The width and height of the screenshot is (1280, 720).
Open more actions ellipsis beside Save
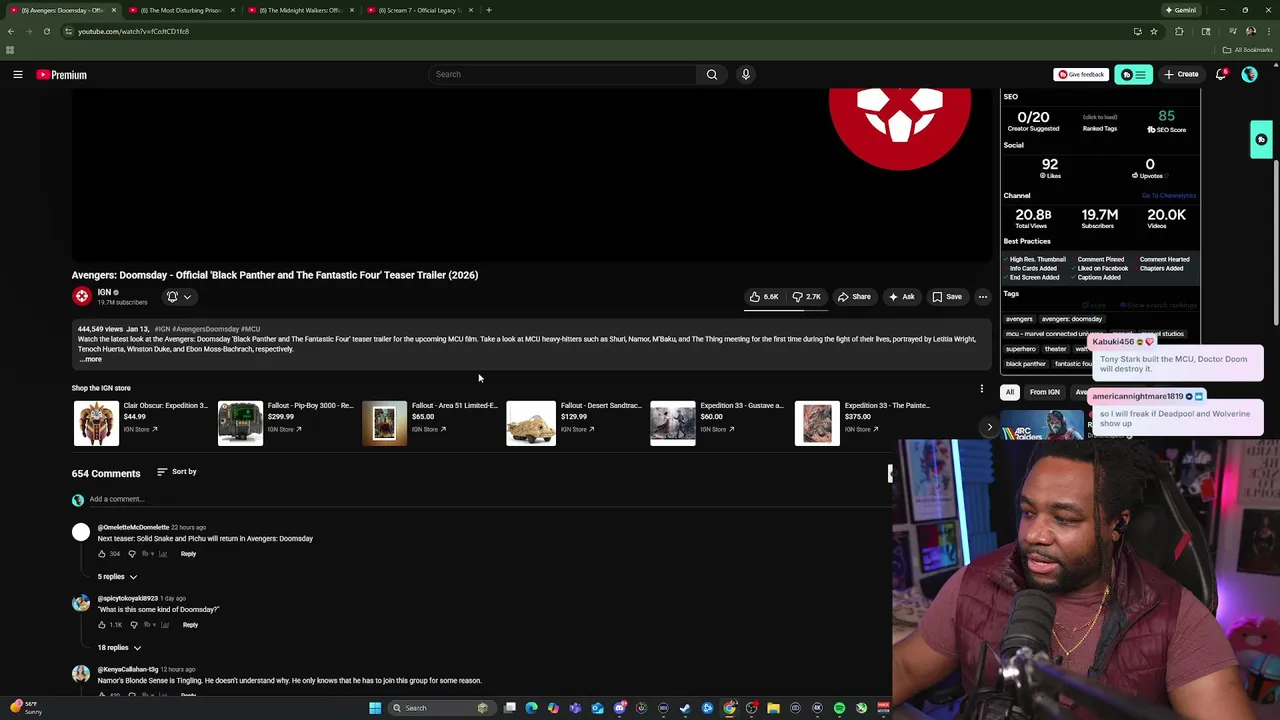coord(982,297)
